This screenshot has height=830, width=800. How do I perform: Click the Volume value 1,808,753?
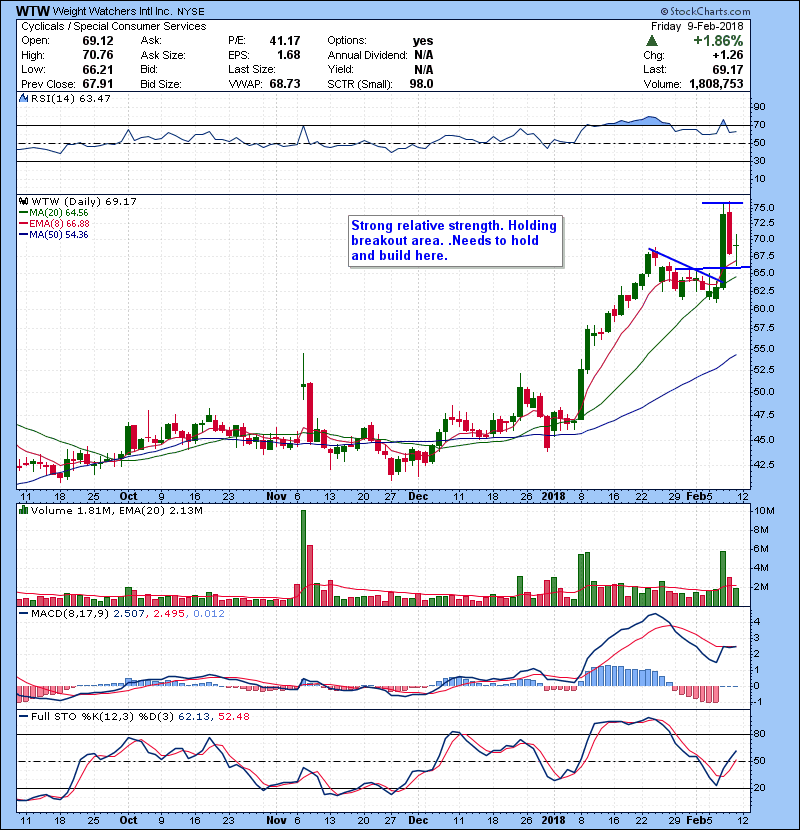[716, 84]
